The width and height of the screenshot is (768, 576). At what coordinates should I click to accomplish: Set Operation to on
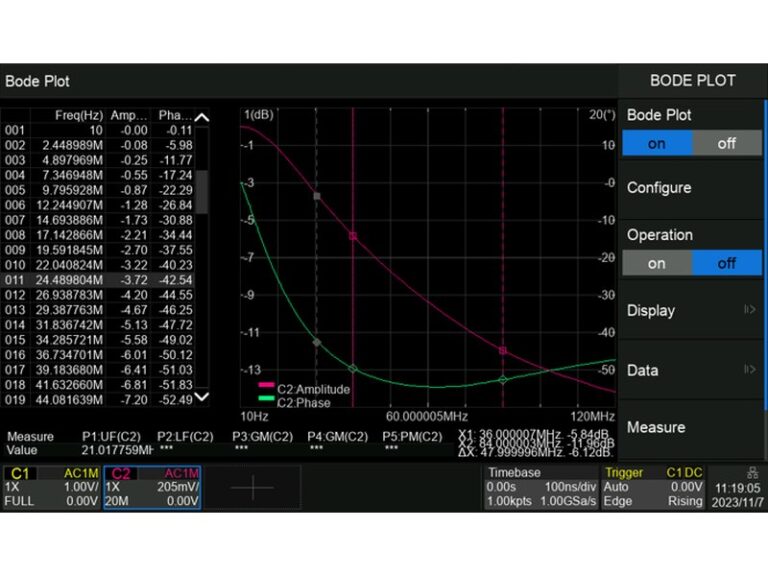click(657, 263)
